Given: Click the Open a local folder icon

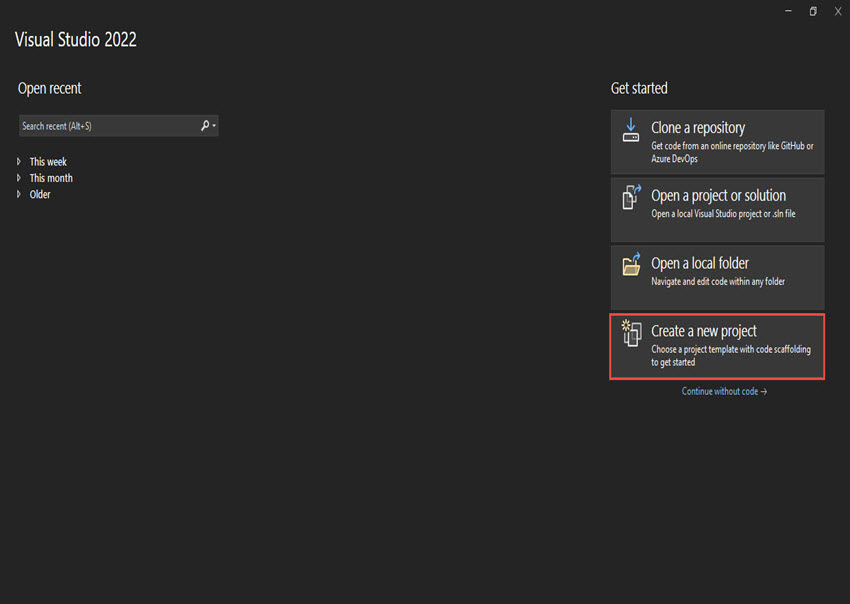Looking at the screenshot, I should (x=631, y=264).
